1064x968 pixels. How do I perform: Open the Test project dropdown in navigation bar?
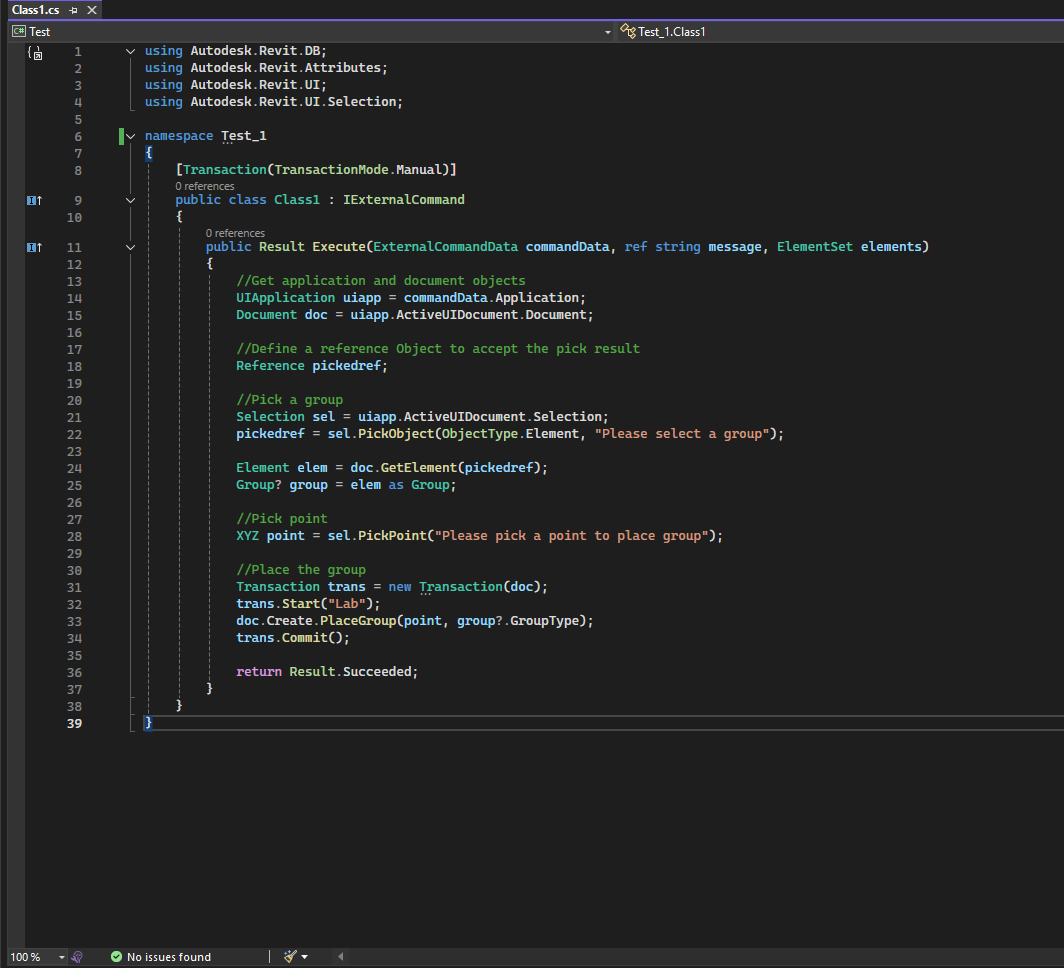(607, 31)
